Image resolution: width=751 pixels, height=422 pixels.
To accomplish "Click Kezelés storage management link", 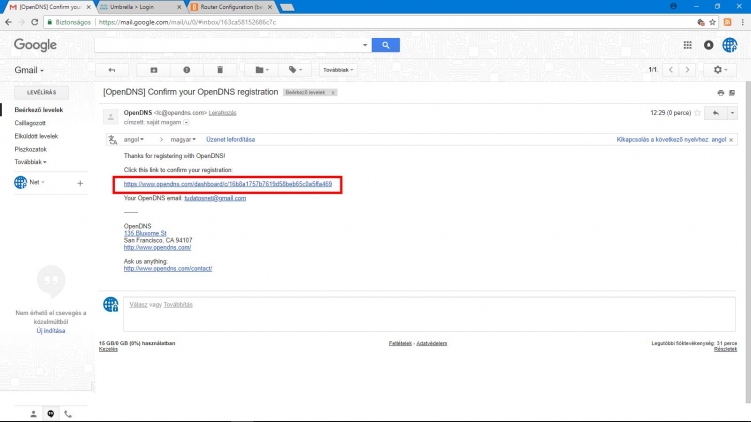I will pyautogui.click(x=108, y=349).
